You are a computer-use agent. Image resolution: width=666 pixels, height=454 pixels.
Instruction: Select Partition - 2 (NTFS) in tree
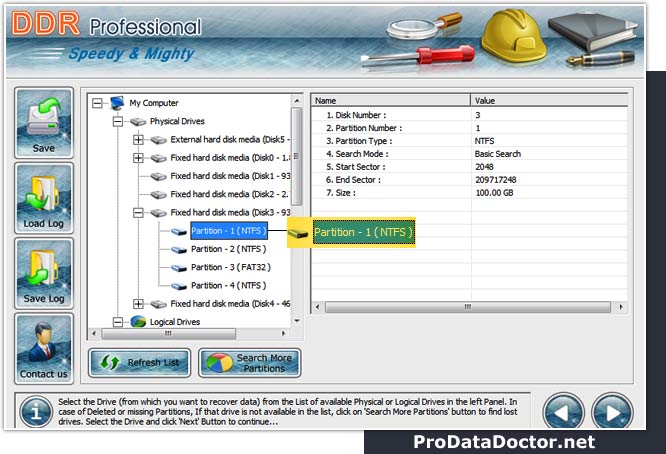click(229, 249)
